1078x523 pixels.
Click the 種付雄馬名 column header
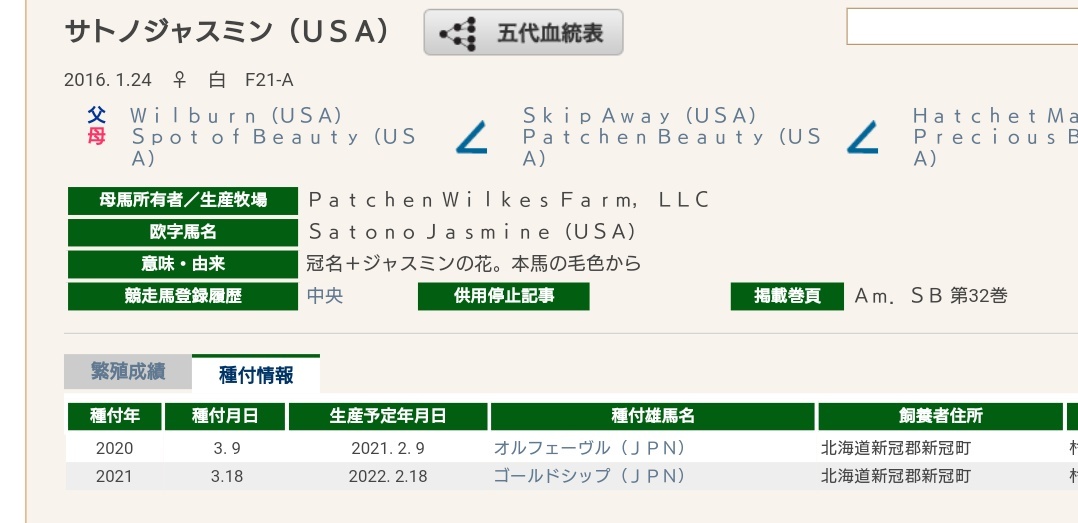652,416
